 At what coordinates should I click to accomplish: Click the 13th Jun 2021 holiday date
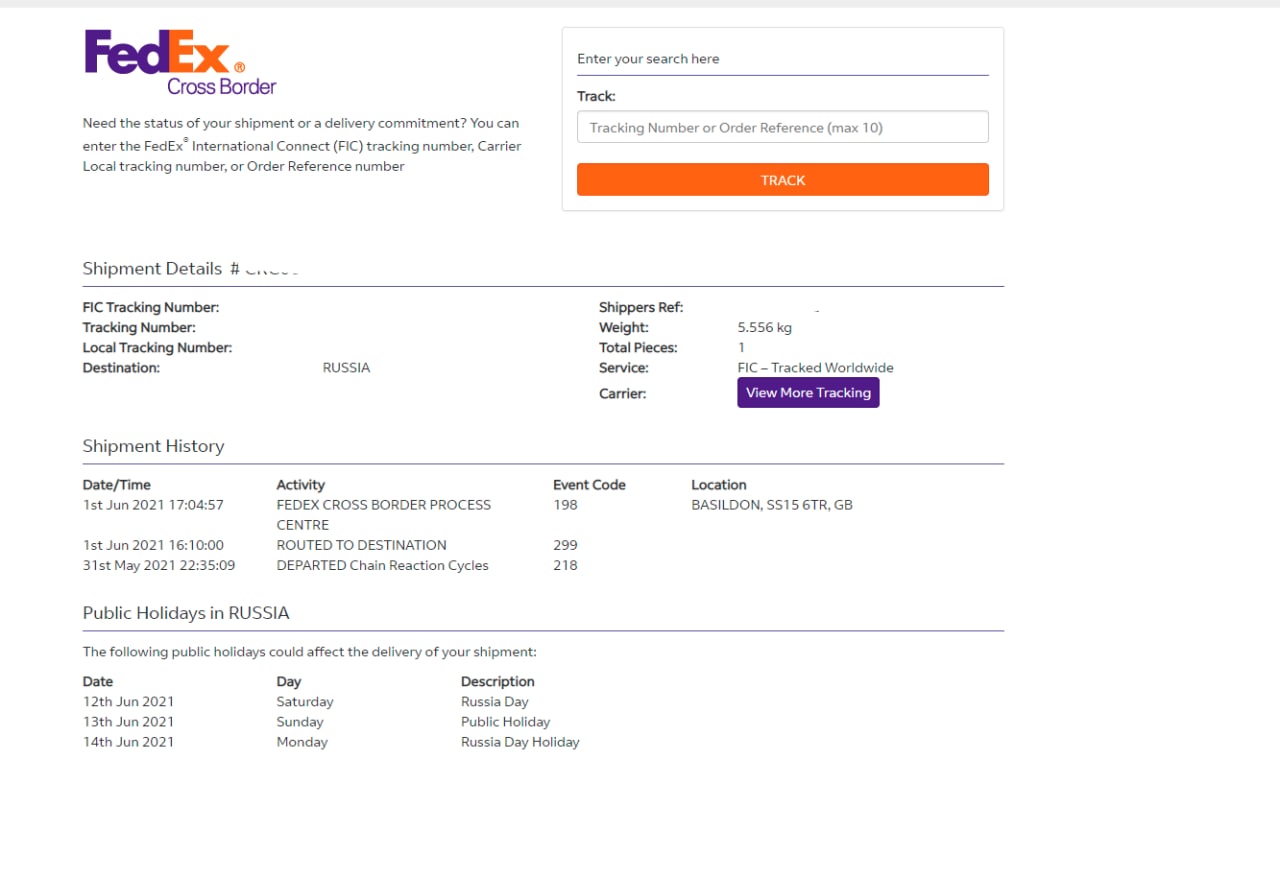click(128, 722)
